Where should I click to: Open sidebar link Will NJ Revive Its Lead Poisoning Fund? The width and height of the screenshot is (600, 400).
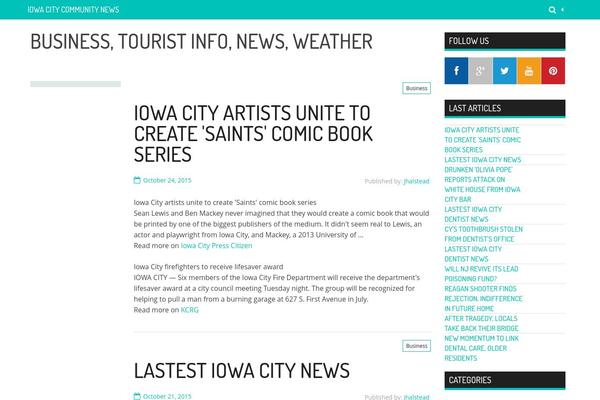coord(481,274)
